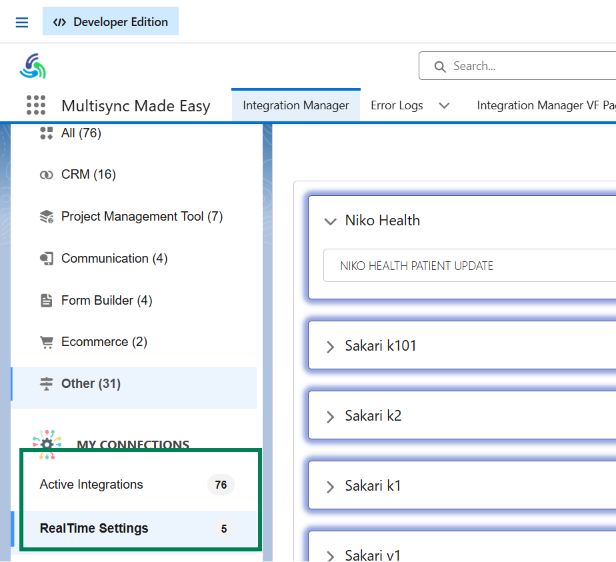Viewport: 616px width, 562px height.
Task: Expand the Sakari k101 section
Action: coord(330,346)
